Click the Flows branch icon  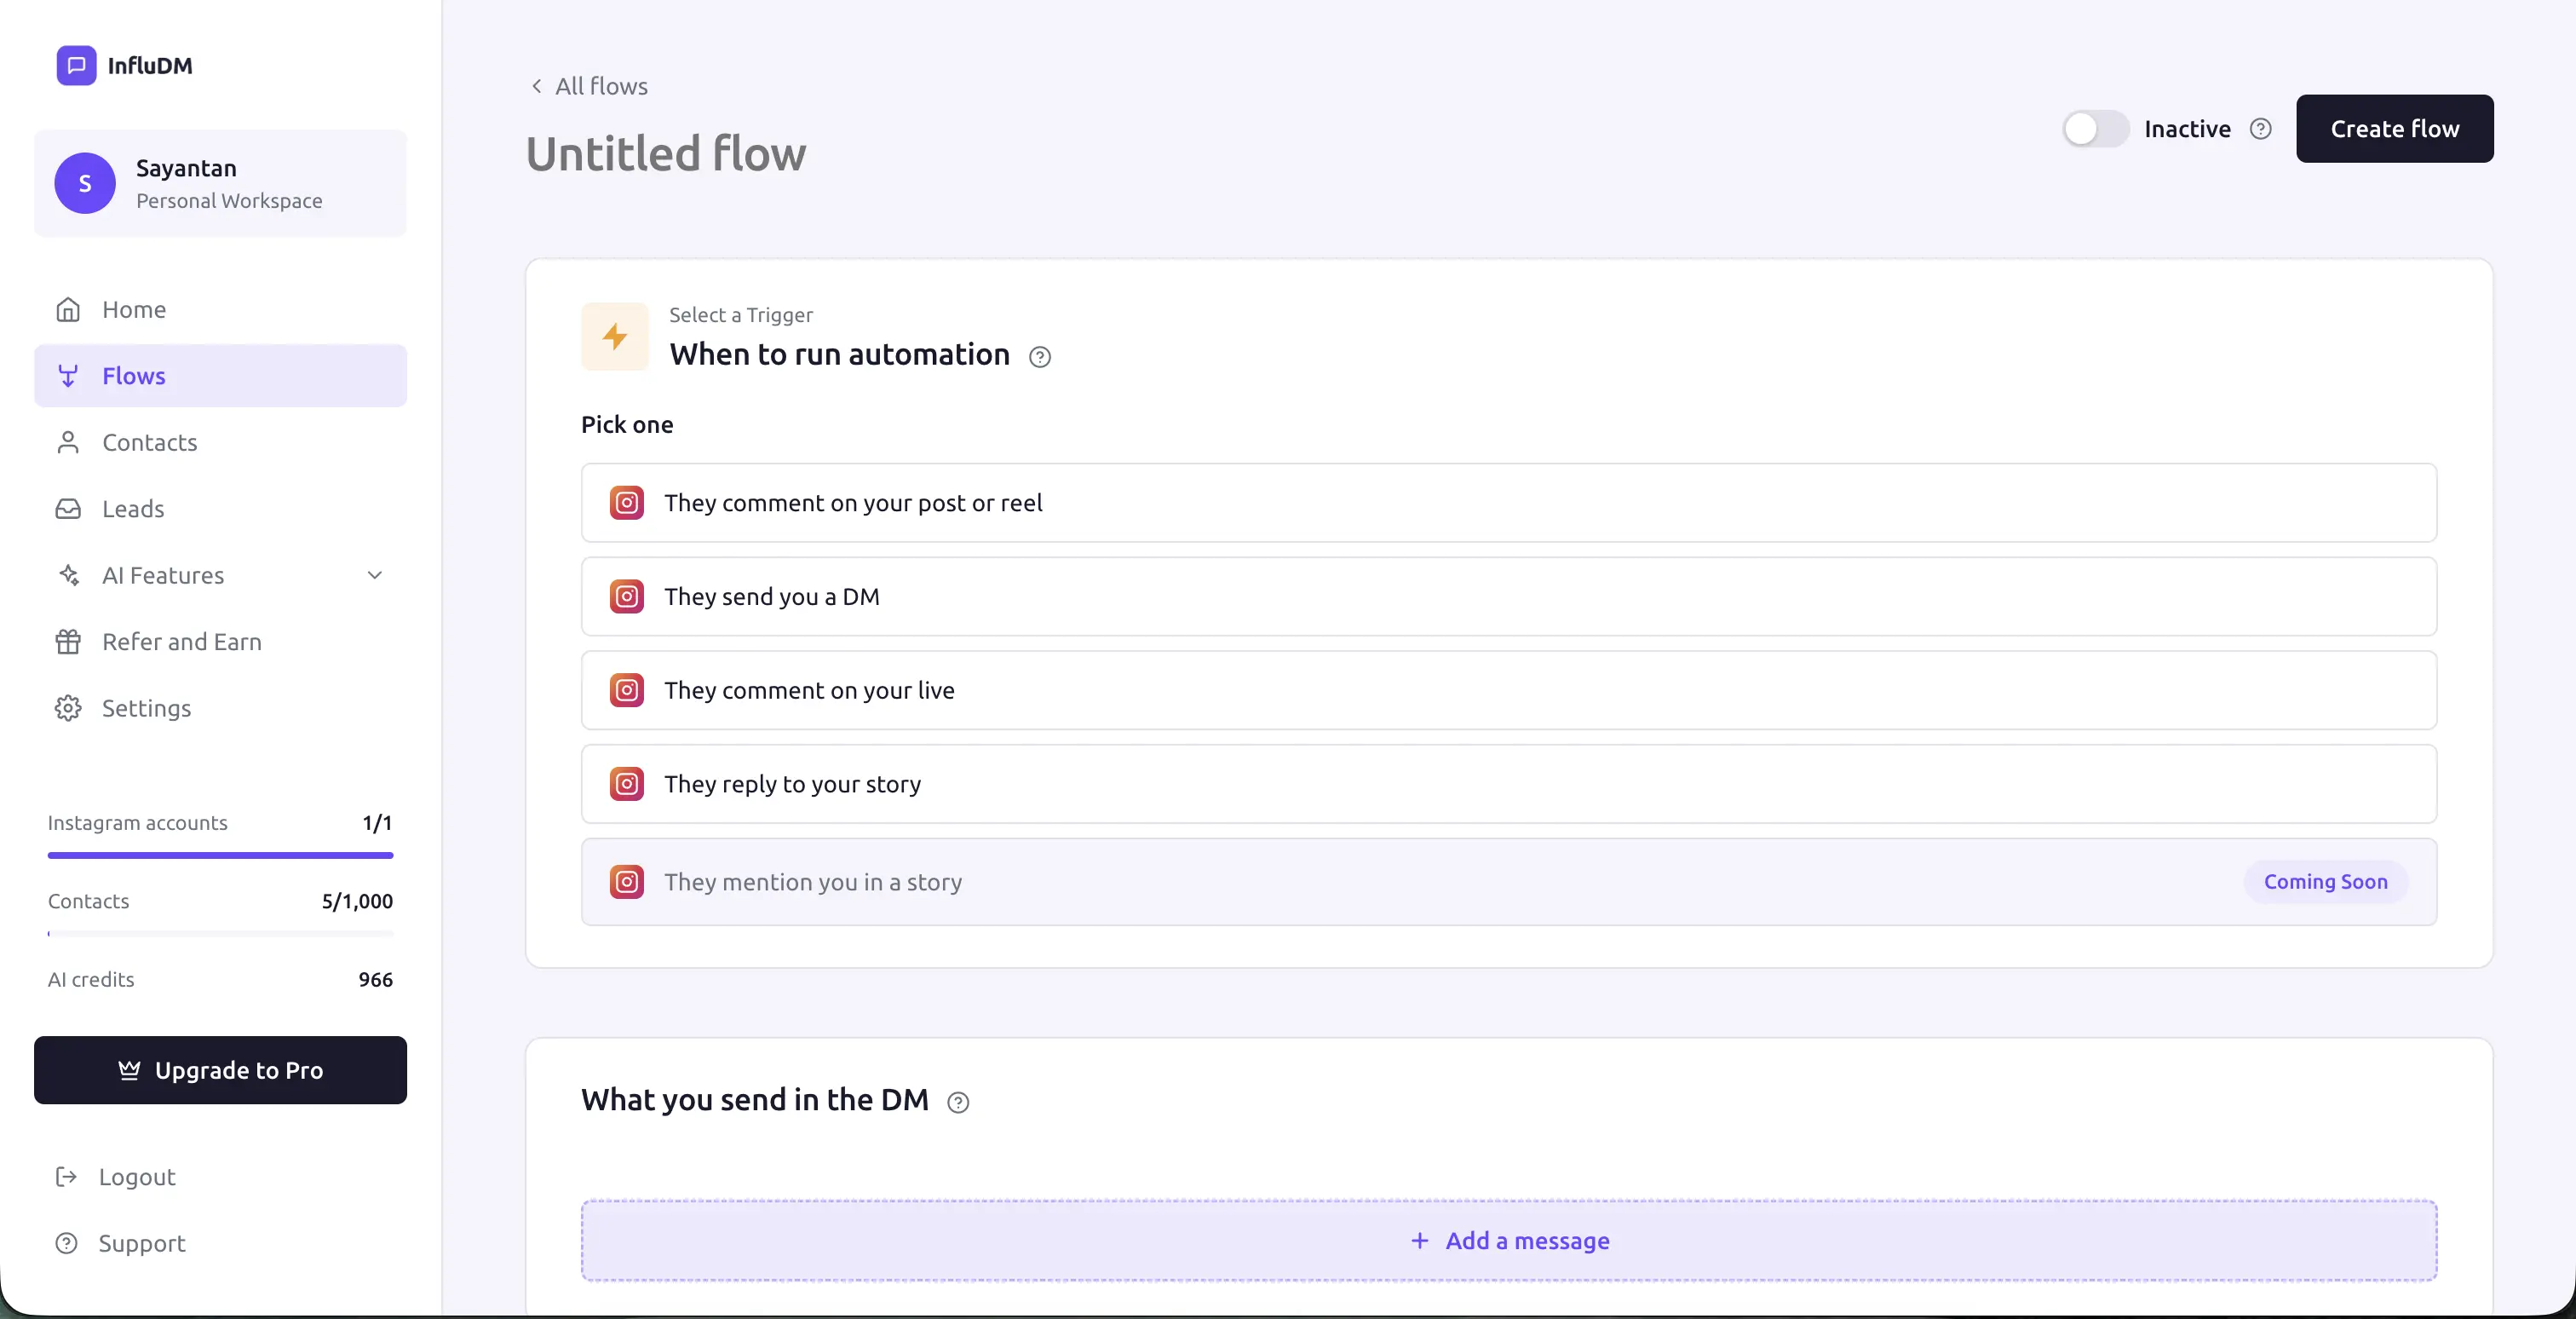[68, 376]
